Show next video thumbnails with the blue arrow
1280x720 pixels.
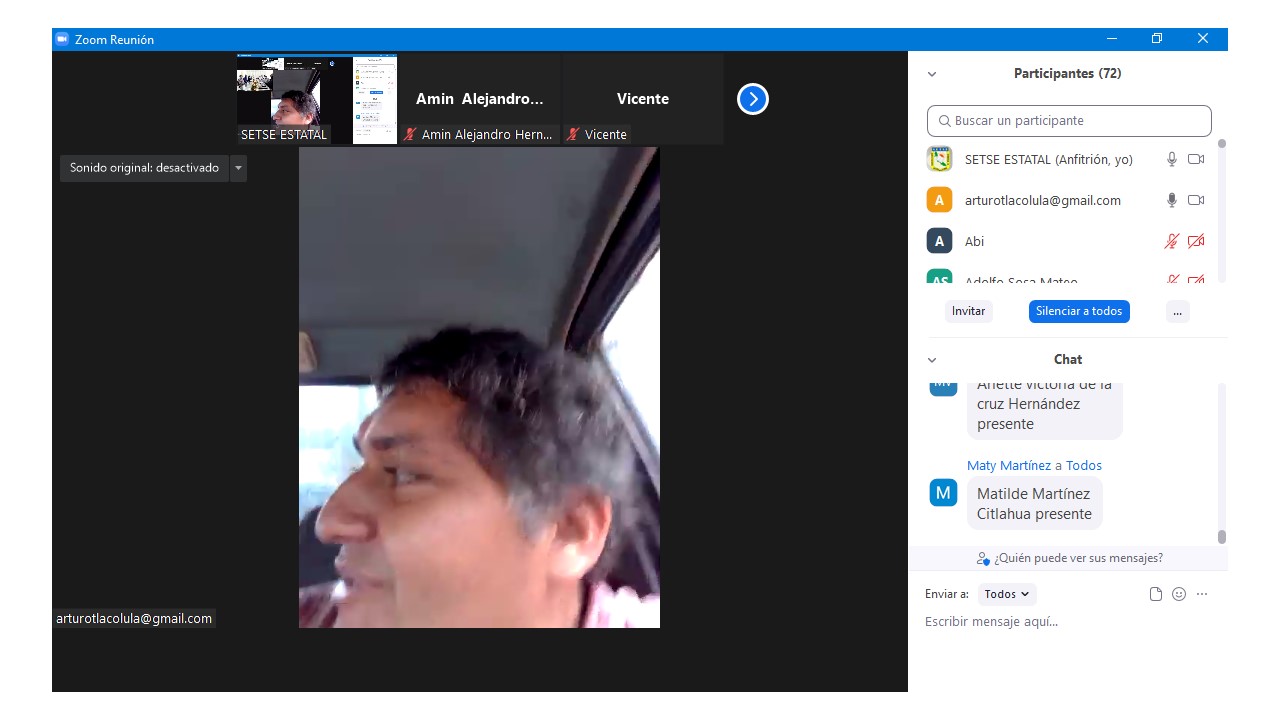coord(753,99)
